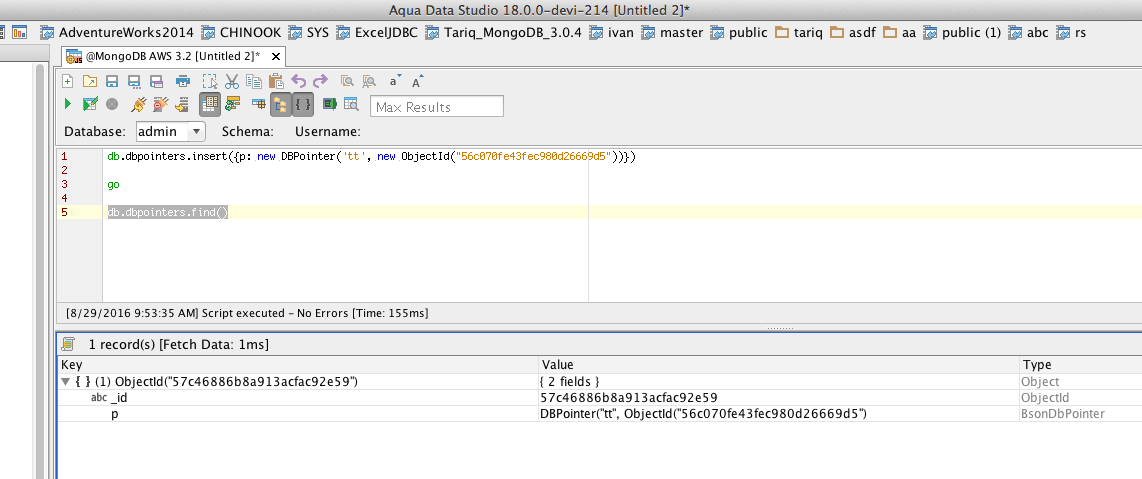Click the '{ 2 fields }' value cell
Screen dimensions: 1142x479
(x=779, y=381)
